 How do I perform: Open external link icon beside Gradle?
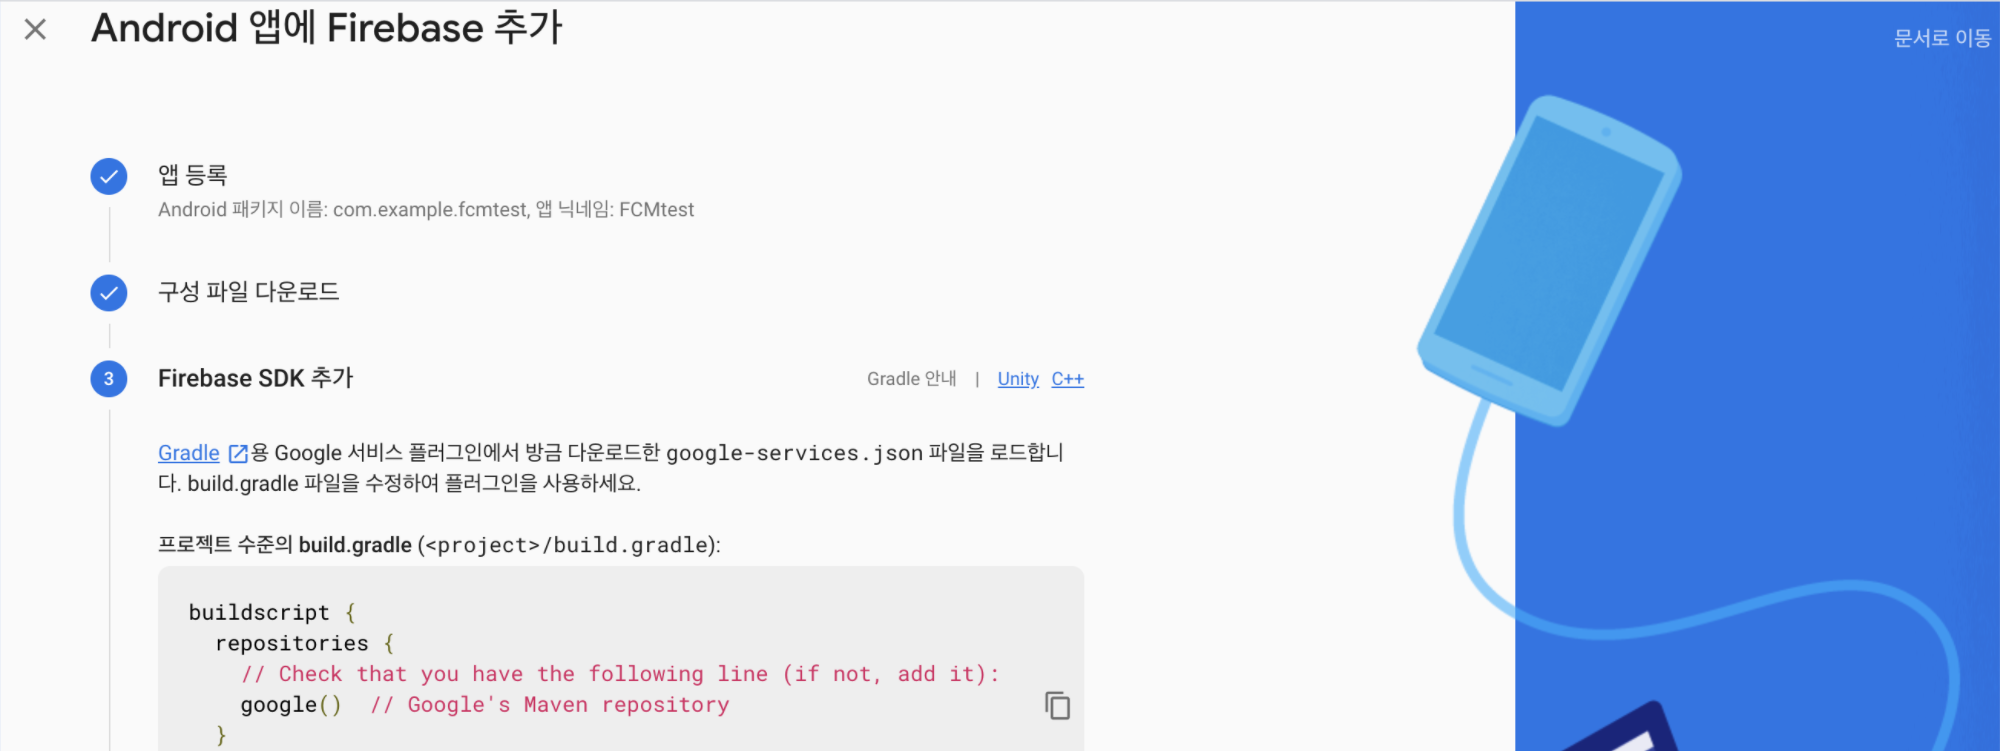point(238,454)
